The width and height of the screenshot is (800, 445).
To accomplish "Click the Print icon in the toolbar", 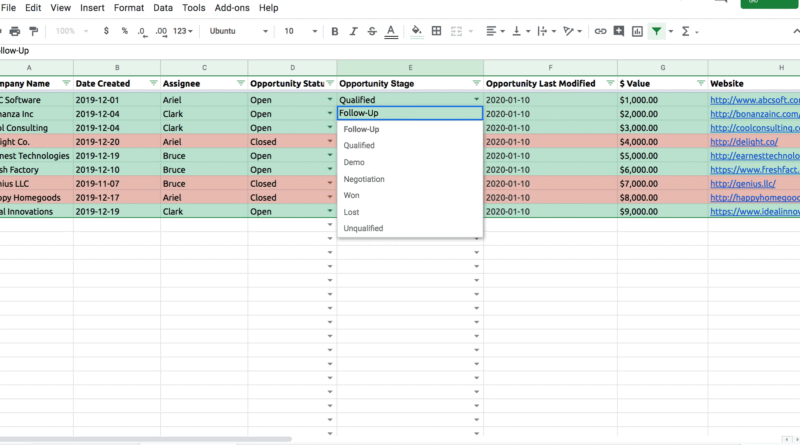I will 15,31.
